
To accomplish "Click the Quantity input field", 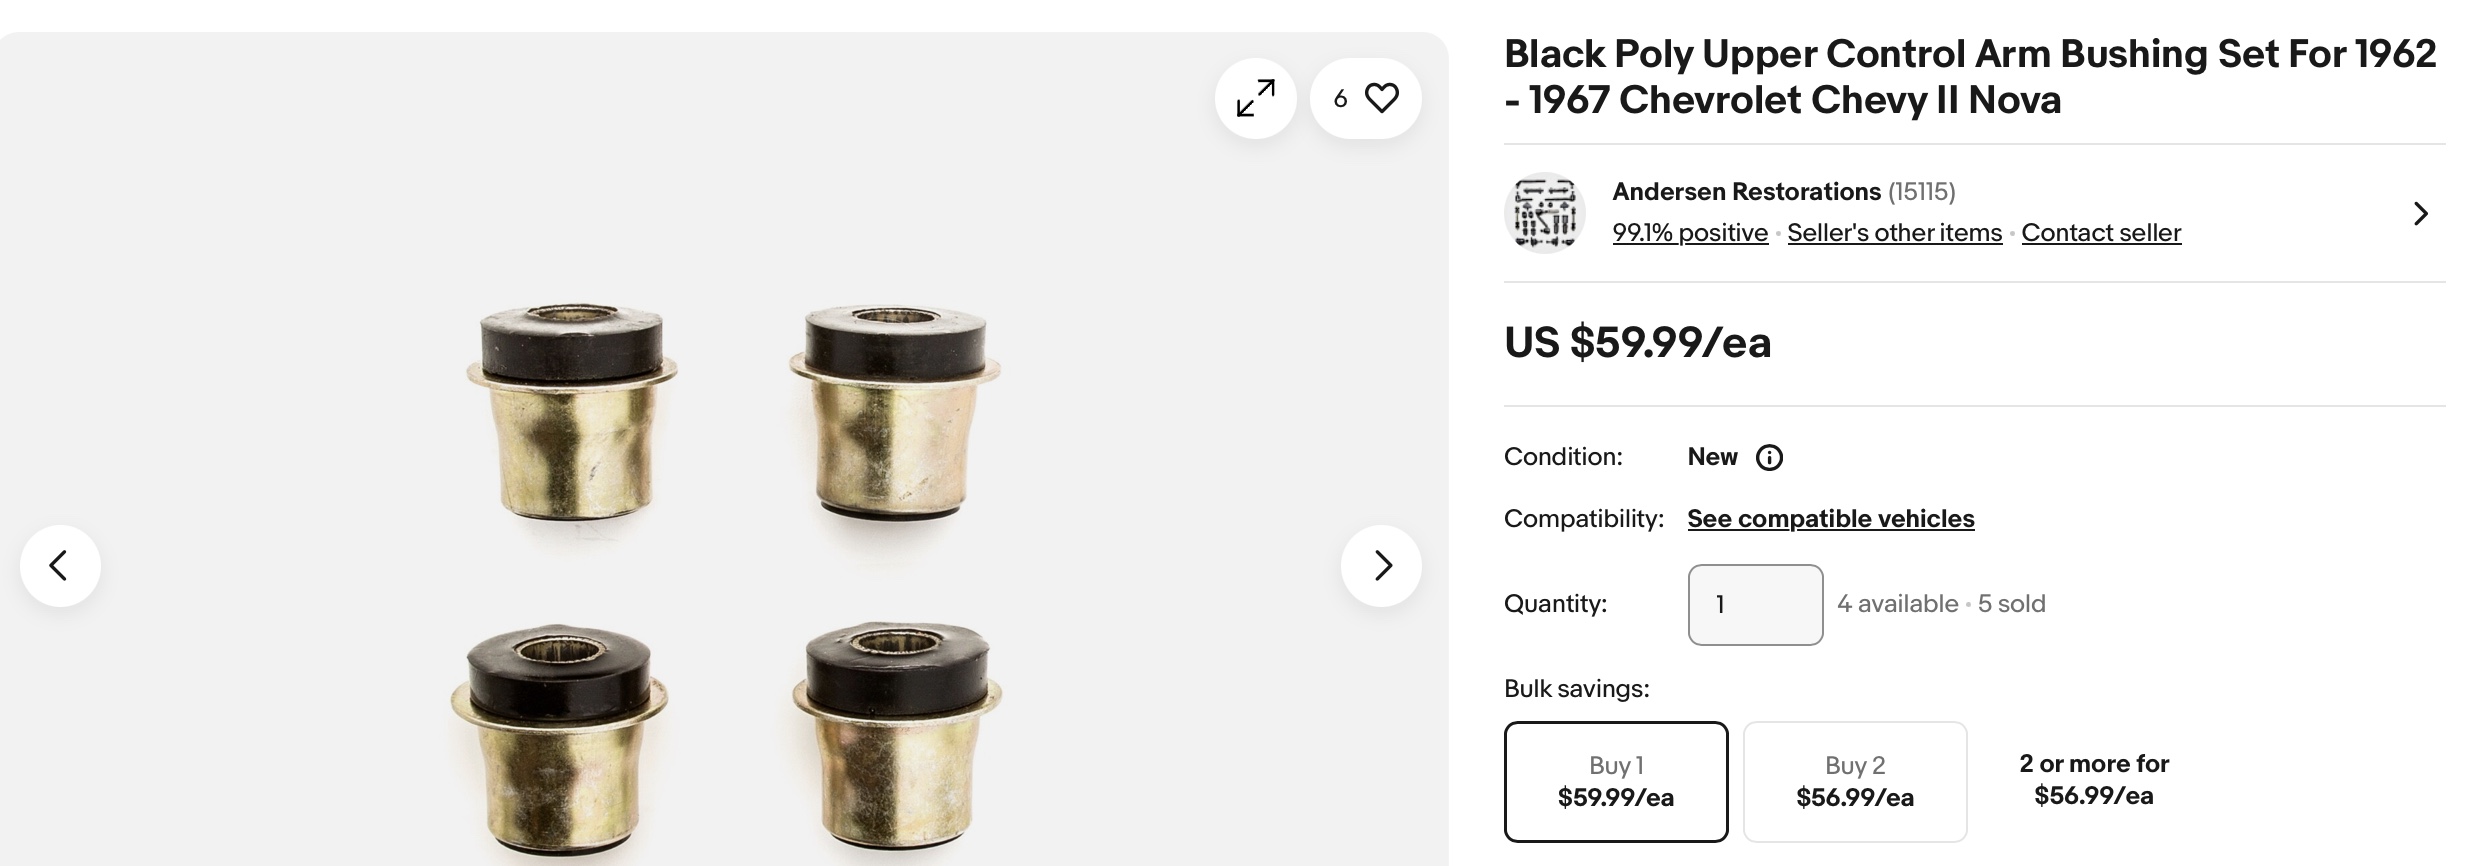I will click(1755, 604).
